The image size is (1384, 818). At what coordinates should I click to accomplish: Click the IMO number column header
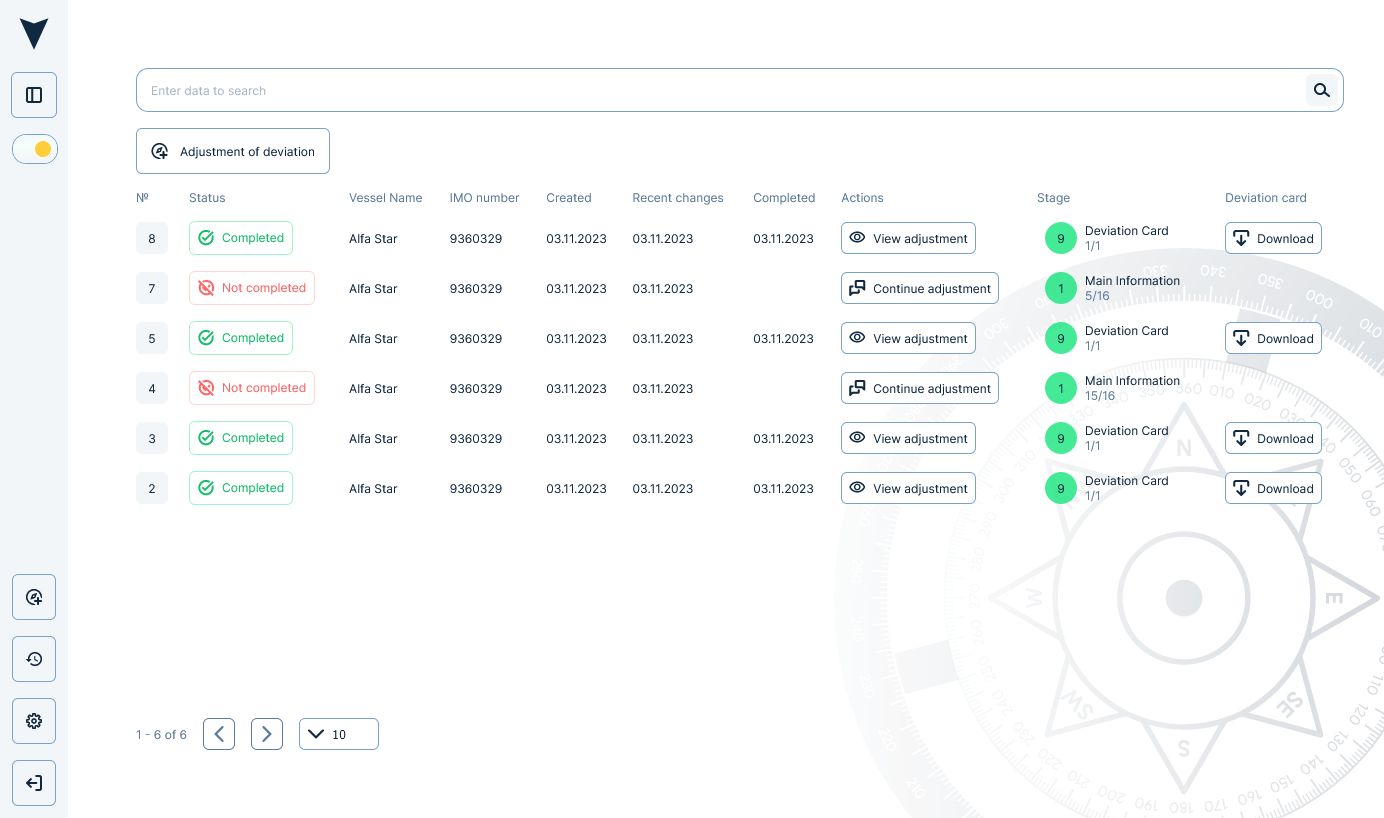pyautogui.click(x=484, y=198)
